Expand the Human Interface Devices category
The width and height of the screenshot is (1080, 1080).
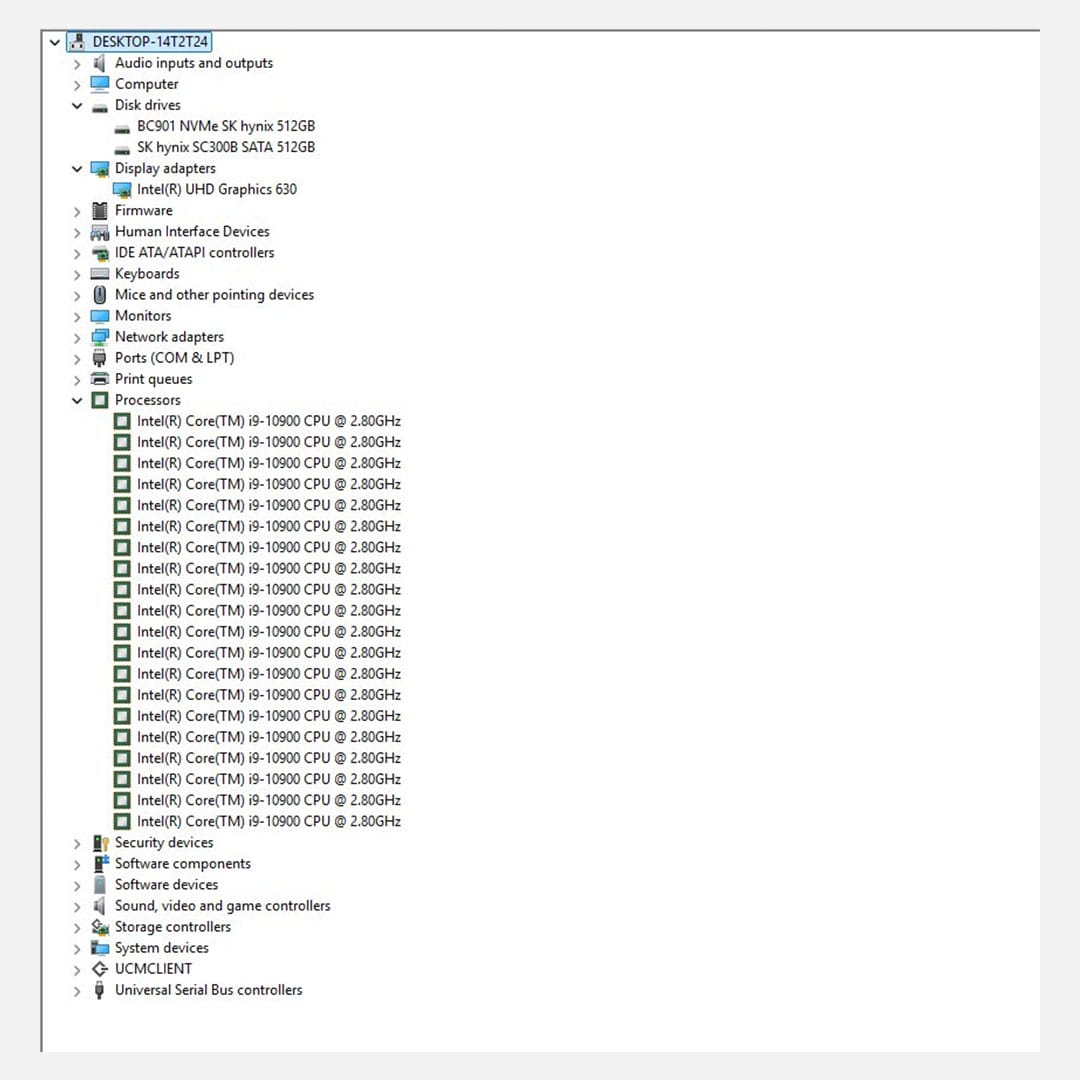[77, 232]
